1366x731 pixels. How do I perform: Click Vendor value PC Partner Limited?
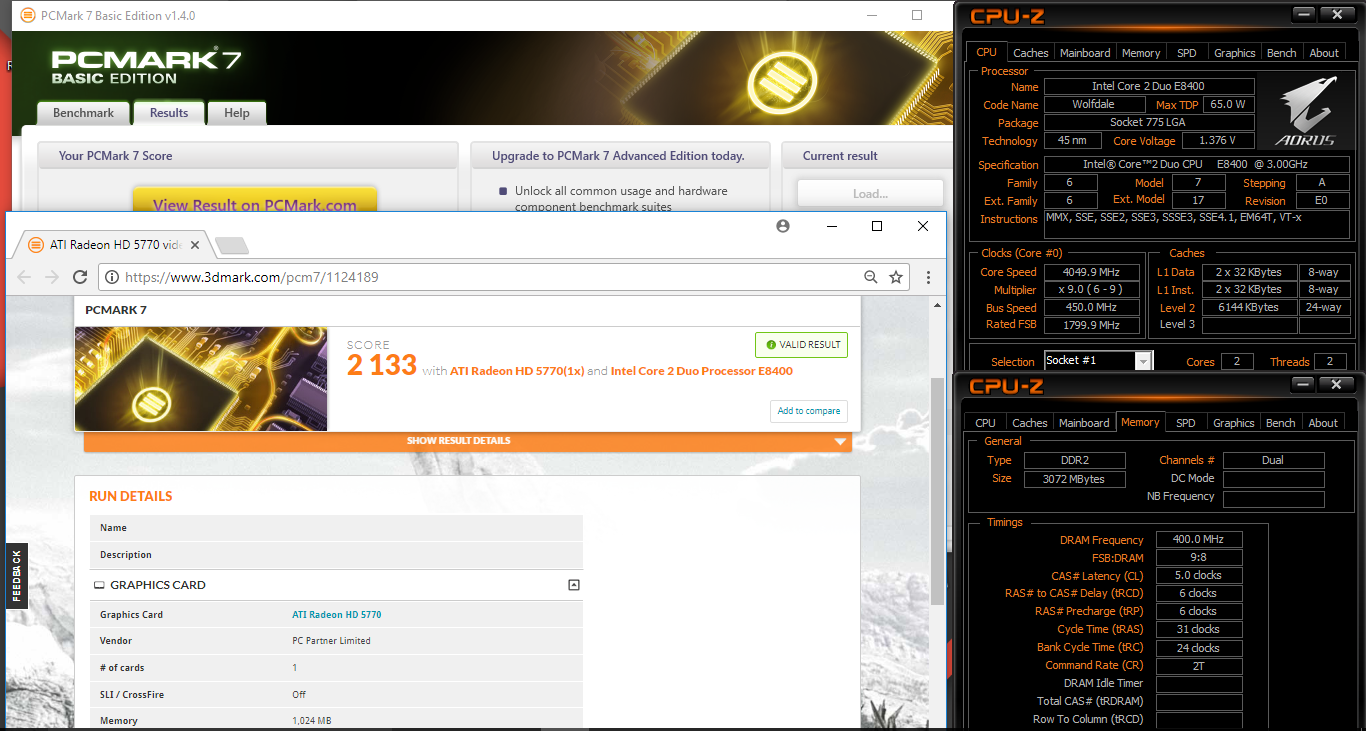point(331,641)
